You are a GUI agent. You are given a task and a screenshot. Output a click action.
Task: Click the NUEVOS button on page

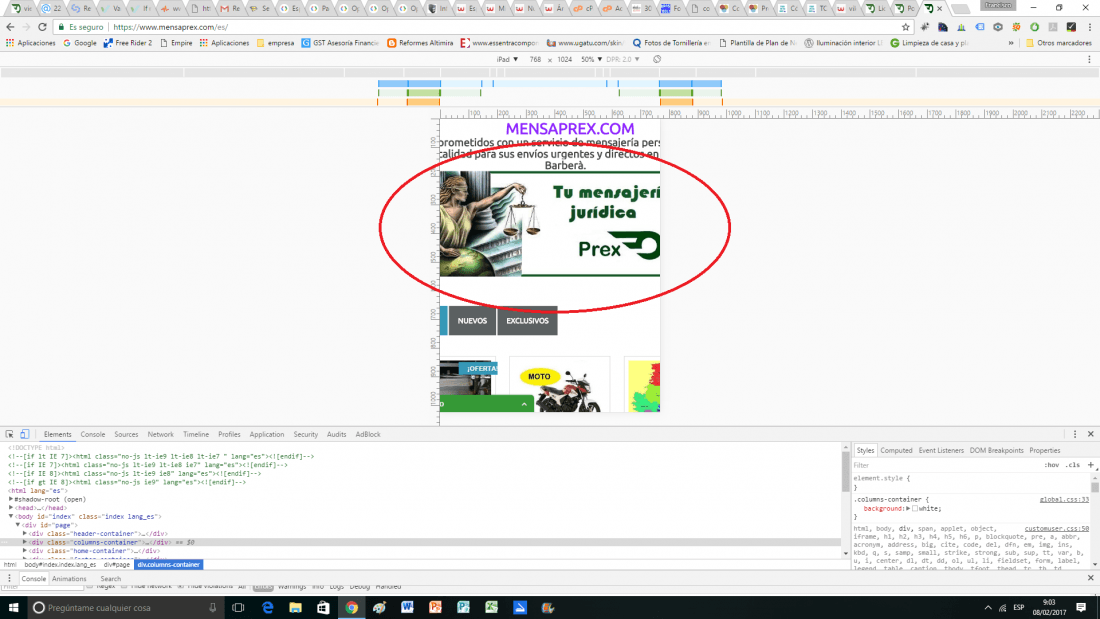point(472,321)
